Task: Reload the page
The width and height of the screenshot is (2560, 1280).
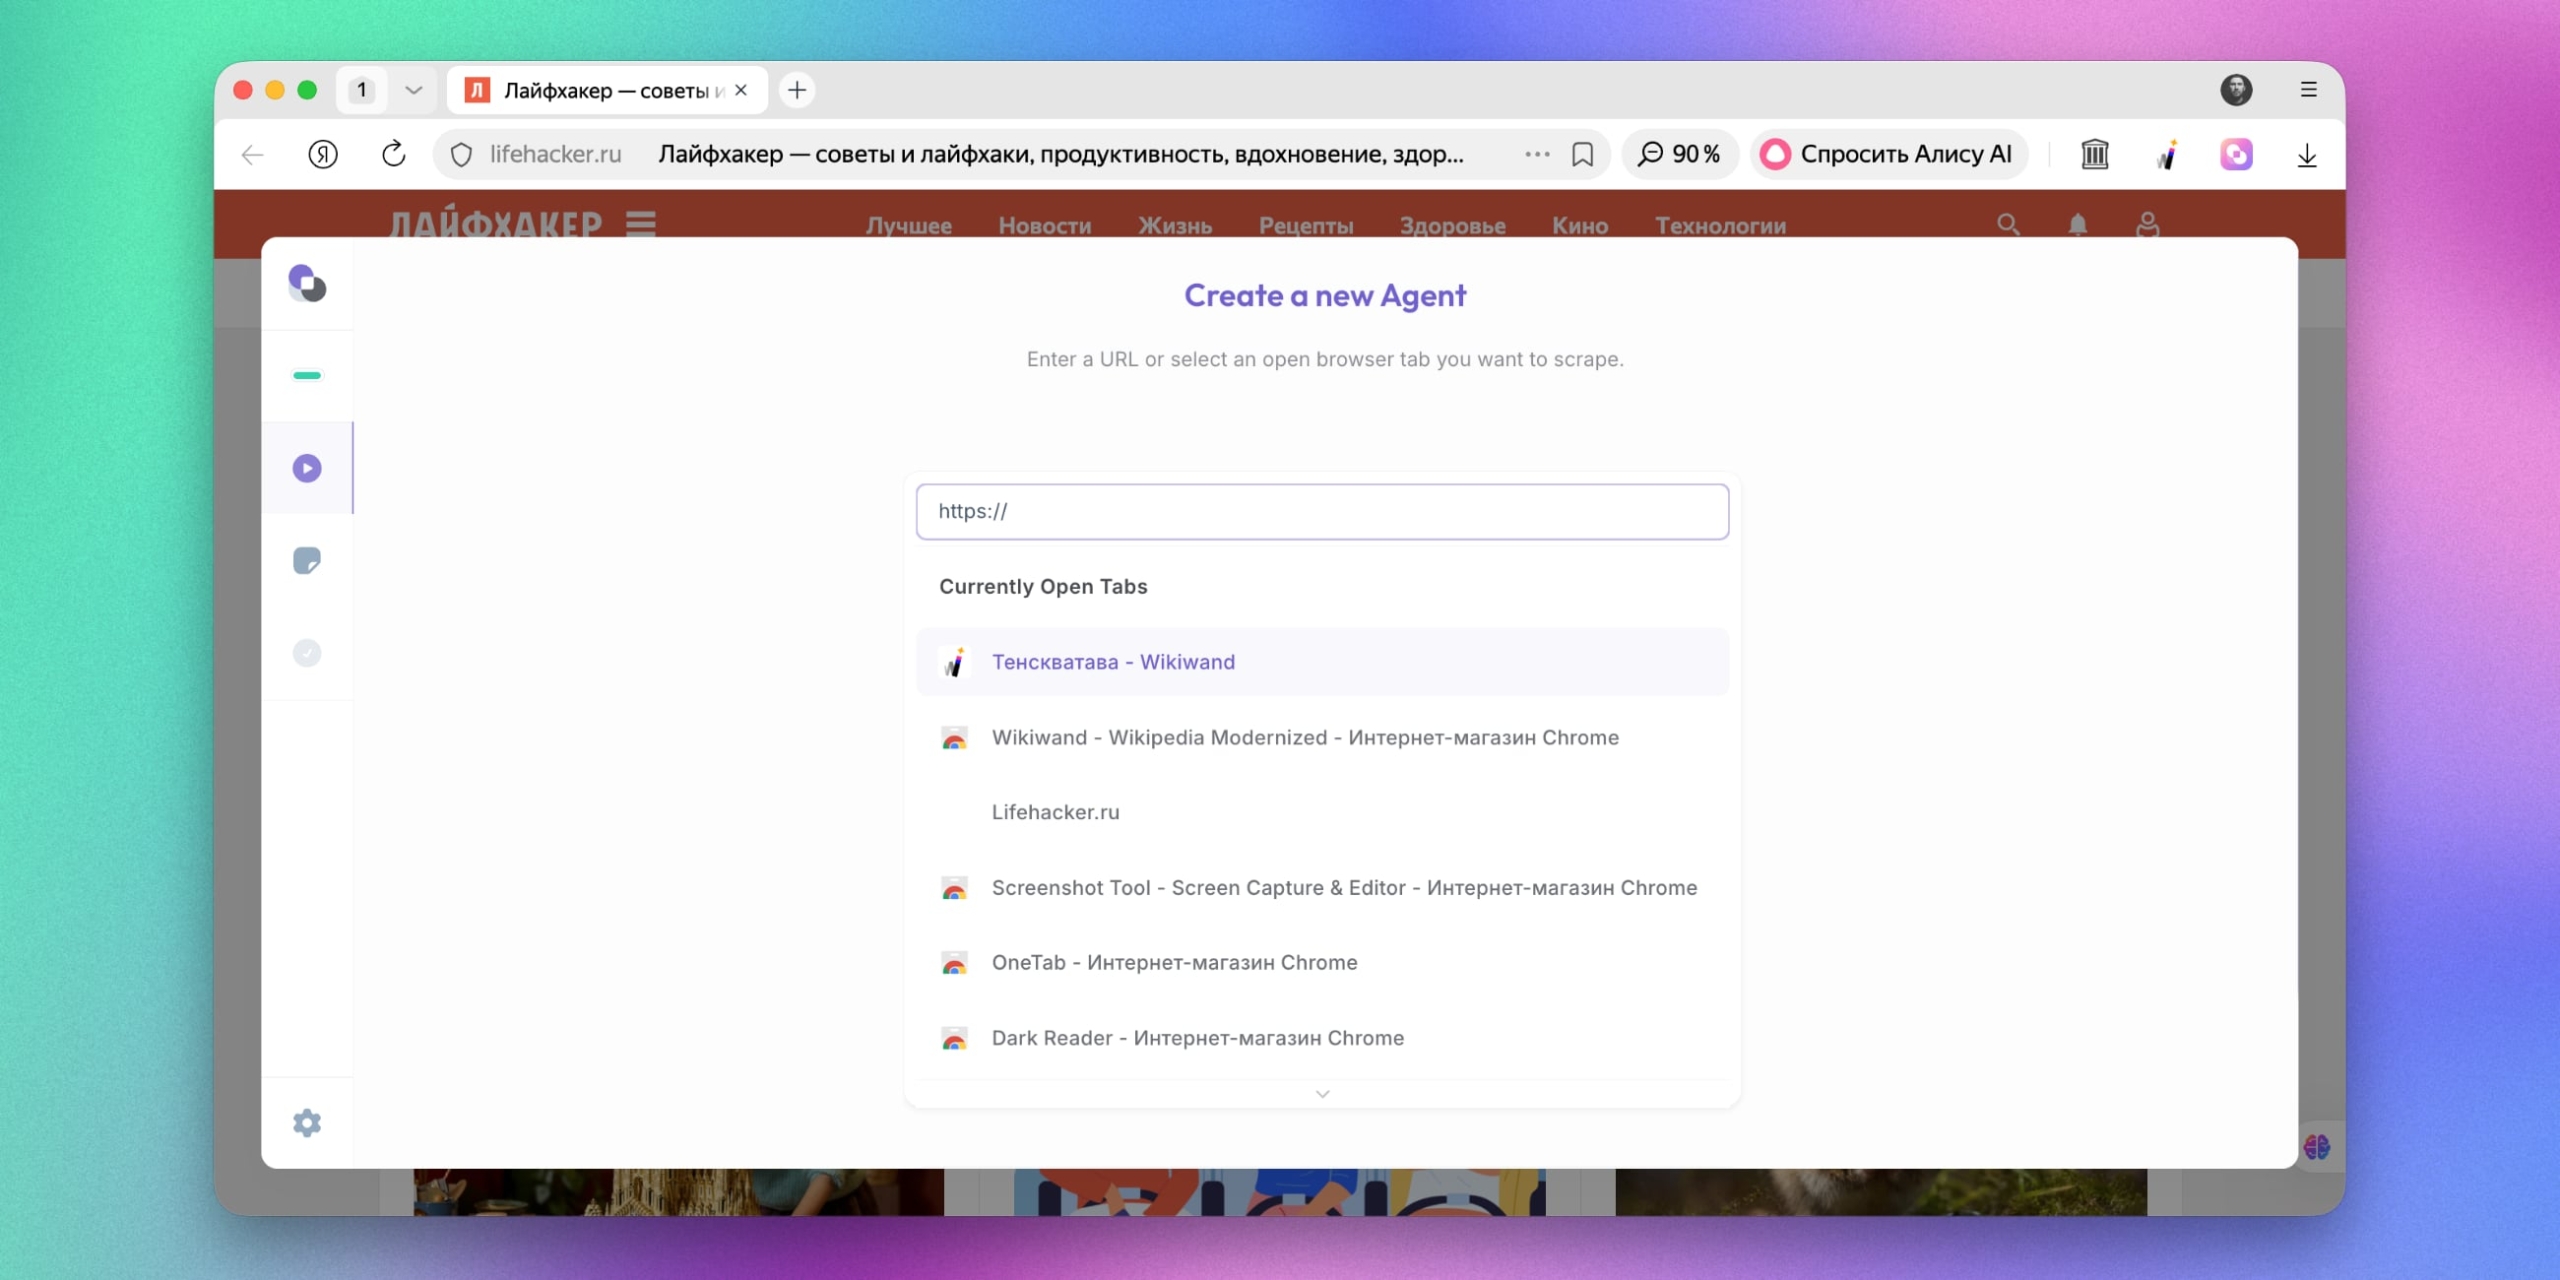Action: pyautogui.click(x=393, y=154)
